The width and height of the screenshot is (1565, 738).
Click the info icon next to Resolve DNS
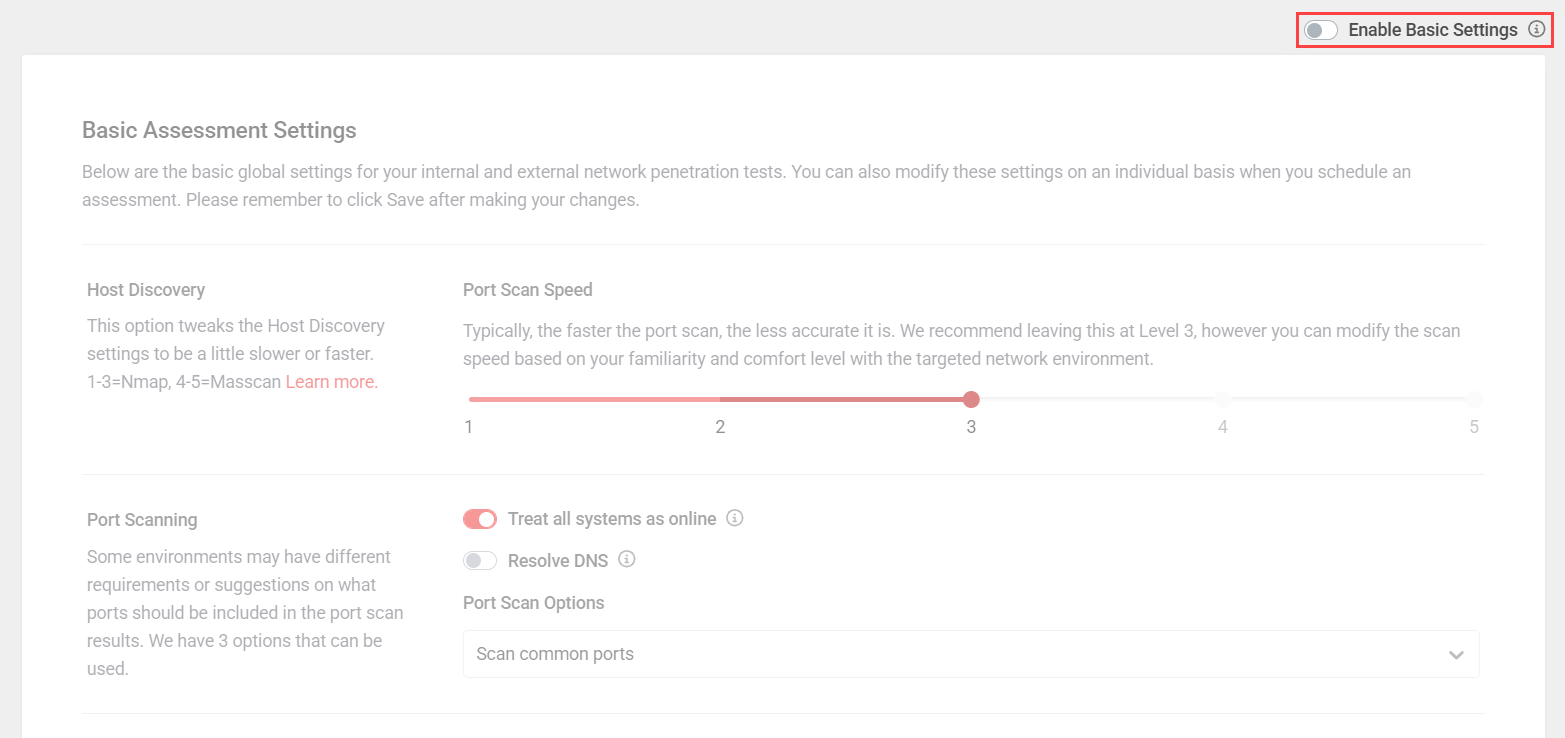point(627,559)
